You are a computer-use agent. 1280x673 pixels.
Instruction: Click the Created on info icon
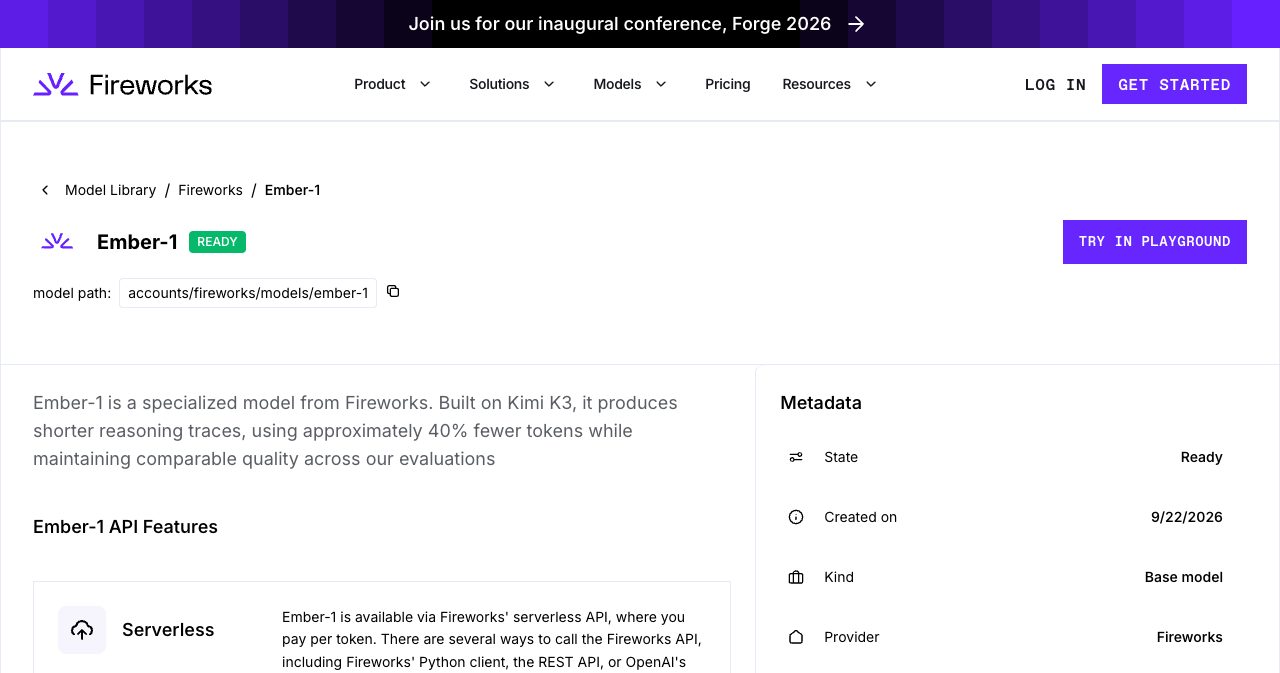tap(796, 517)
